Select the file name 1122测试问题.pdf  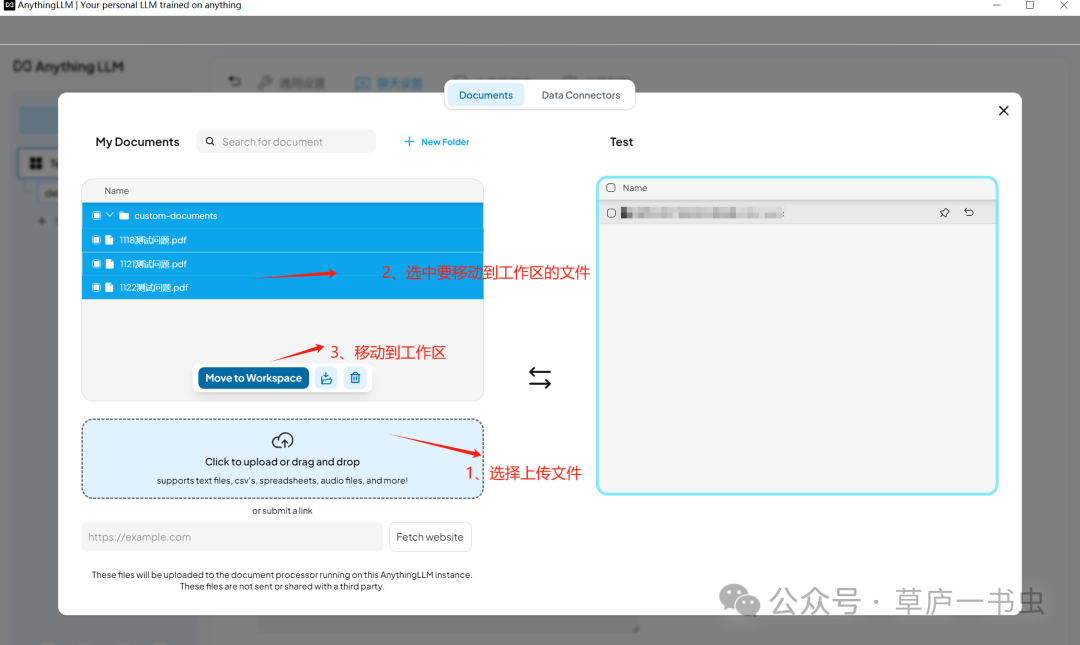pyautogui.click(x=154, y=287)
